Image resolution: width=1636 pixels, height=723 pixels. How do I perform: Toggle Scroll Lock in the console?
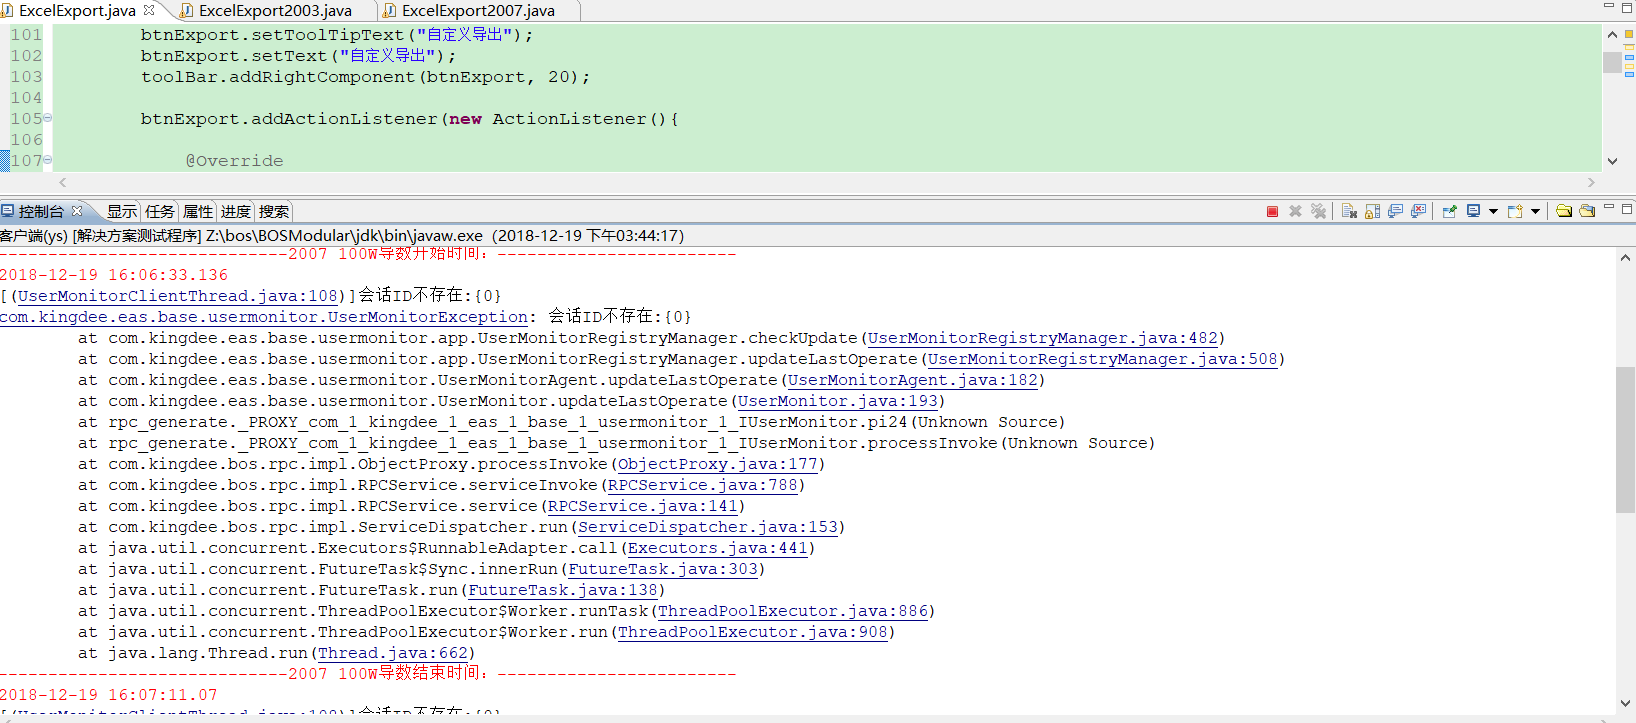coord(1372,211)
